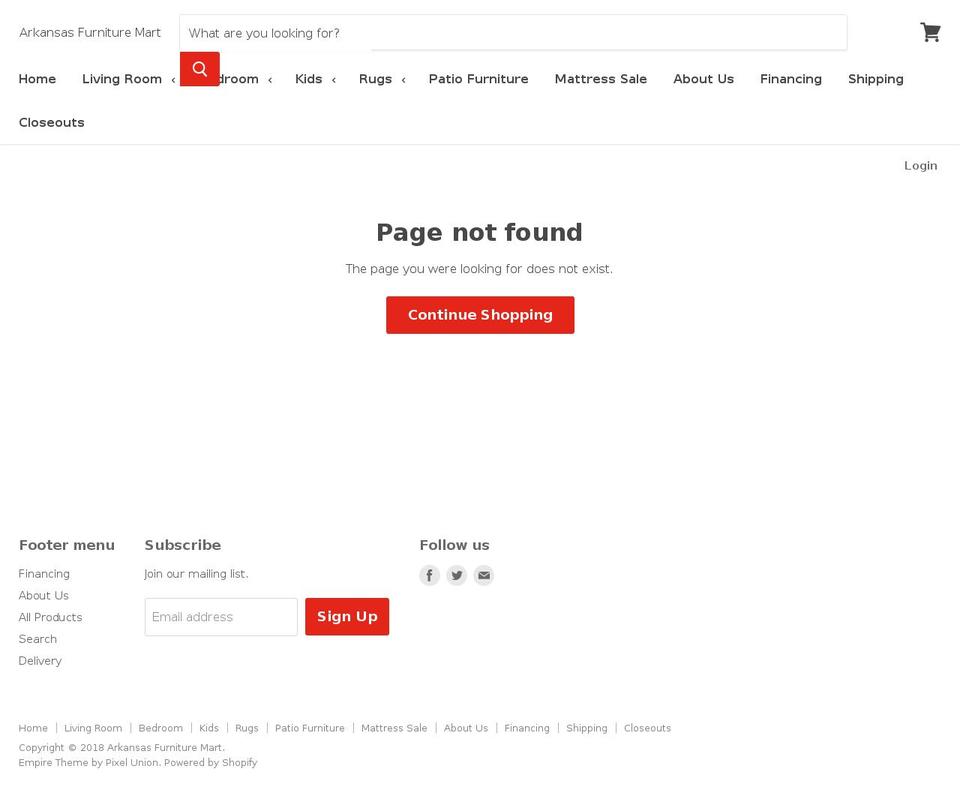
Task: Click the red search magnifier button
Action: point(200,69)
